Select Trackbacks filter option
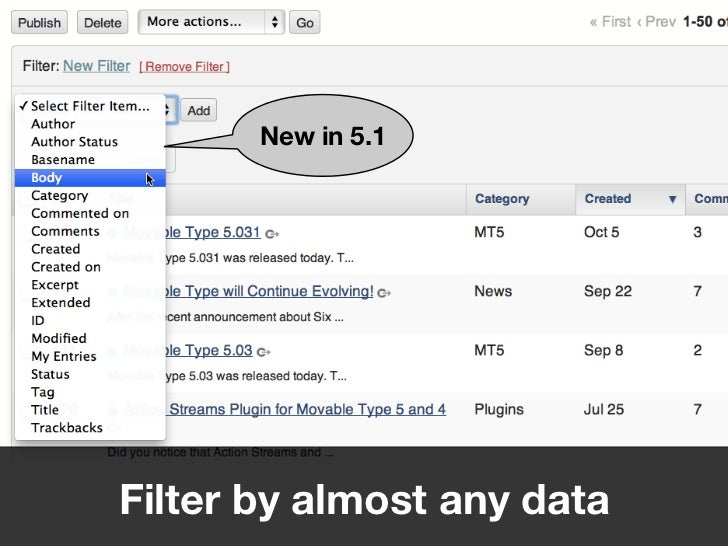The height and width of the screenshot is (546, 728). pyautogui.click(x=90, y=428)
